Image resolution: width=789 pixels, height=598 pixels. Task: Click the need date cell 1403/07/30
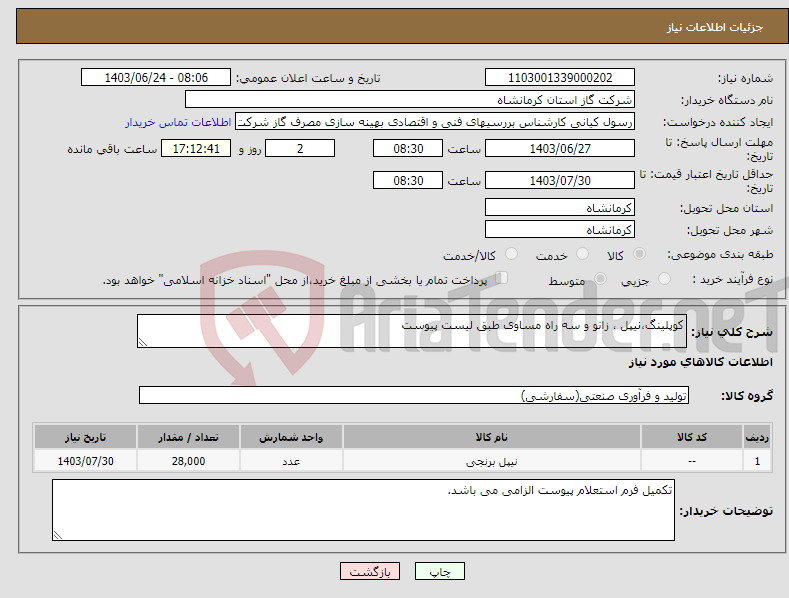pyautogui.click(x=86, y=461)
